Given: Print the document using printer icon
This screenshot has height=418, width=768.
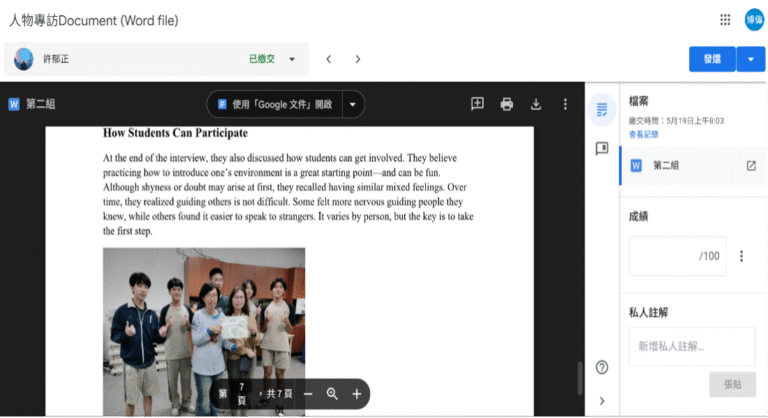Looking at the screenshot, I should (507, 104).
